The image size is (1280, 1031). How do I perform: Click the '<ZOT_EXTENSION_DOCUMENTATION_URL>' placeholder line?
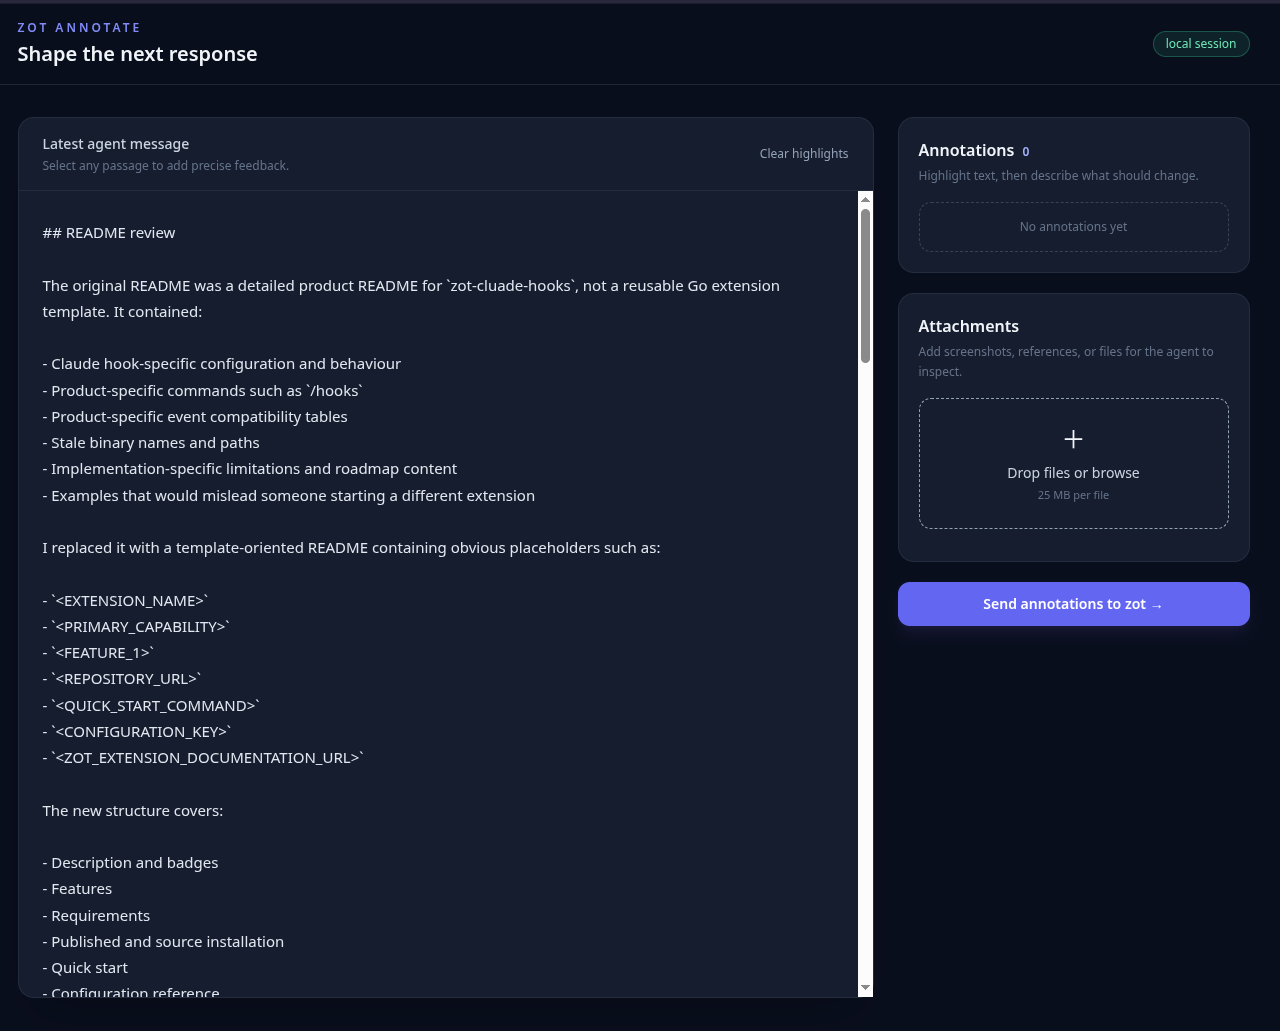coord(204,758)
